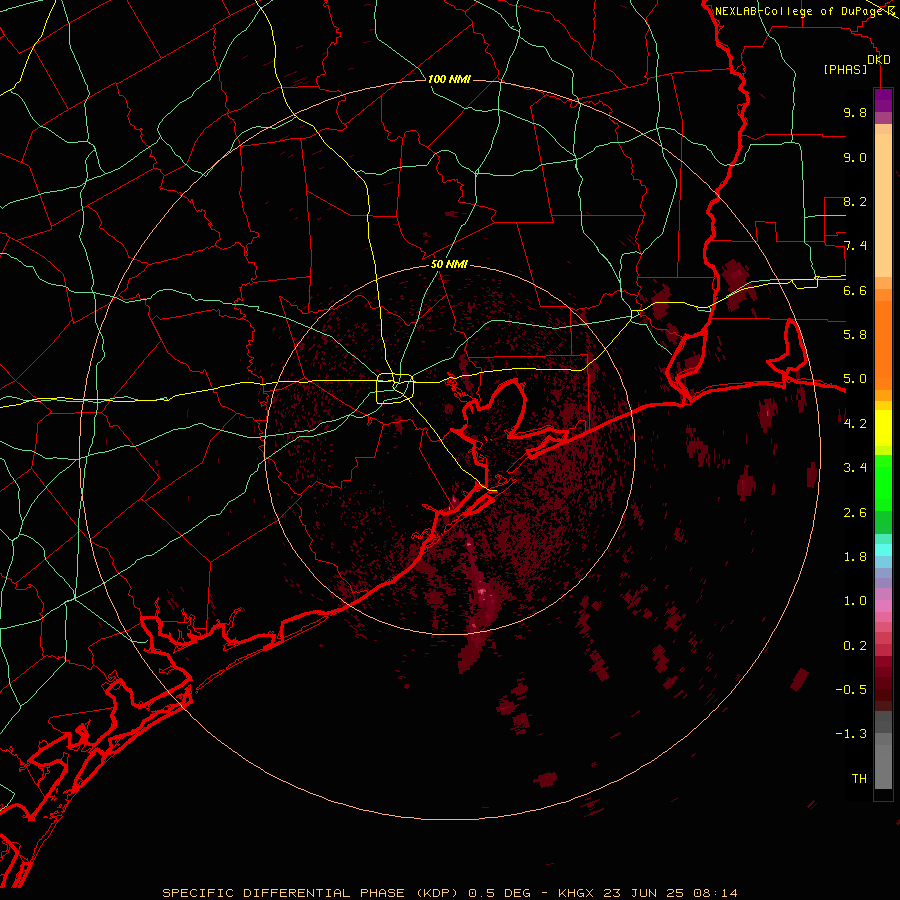900x900 pixels.
Task: Click the [PHAS] legend unit label
Action: [x=845, y=70]
